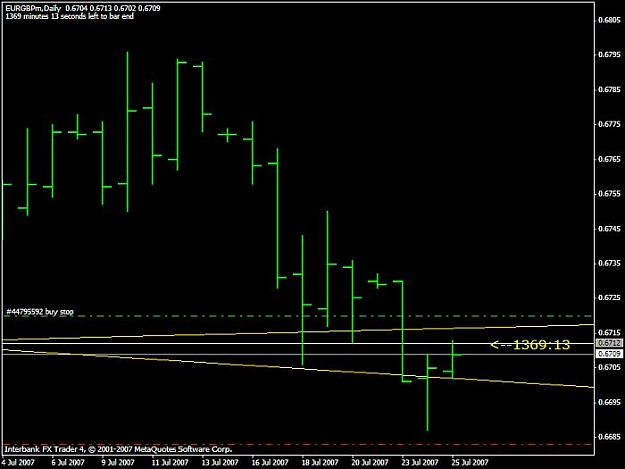Viewport: 625px width, 469px height.
Task: Click the 0.6785 price scale label
Action: point(609,89)
